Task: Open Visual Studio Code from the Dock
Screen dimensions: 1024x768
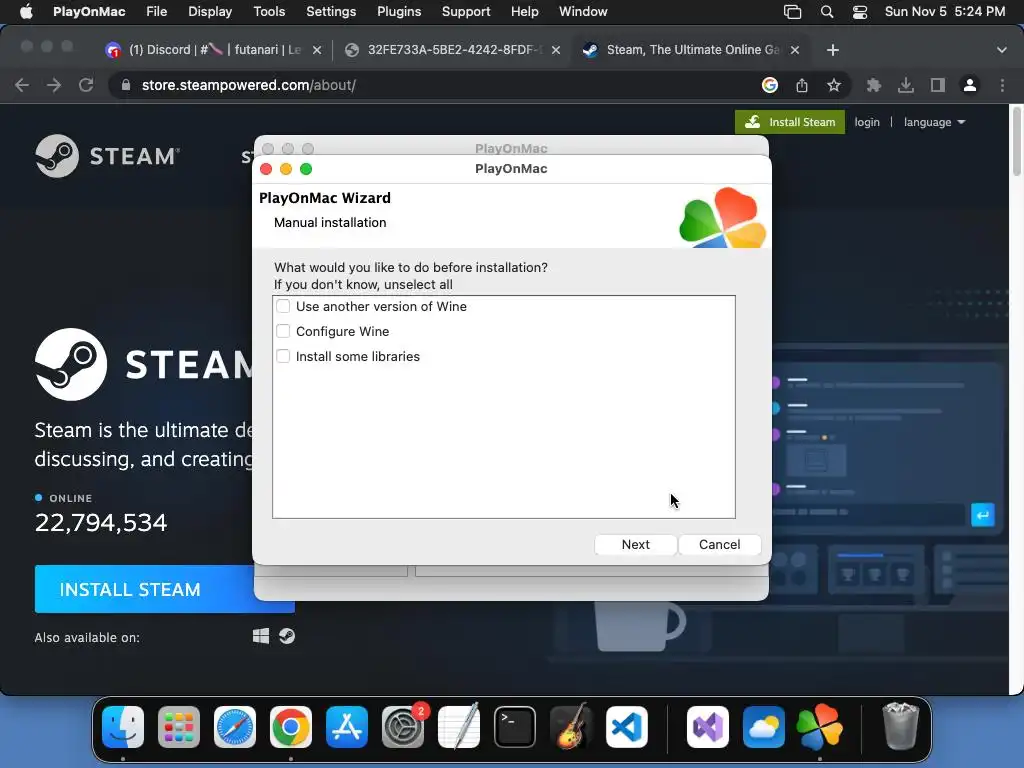Action: point(627,727)
